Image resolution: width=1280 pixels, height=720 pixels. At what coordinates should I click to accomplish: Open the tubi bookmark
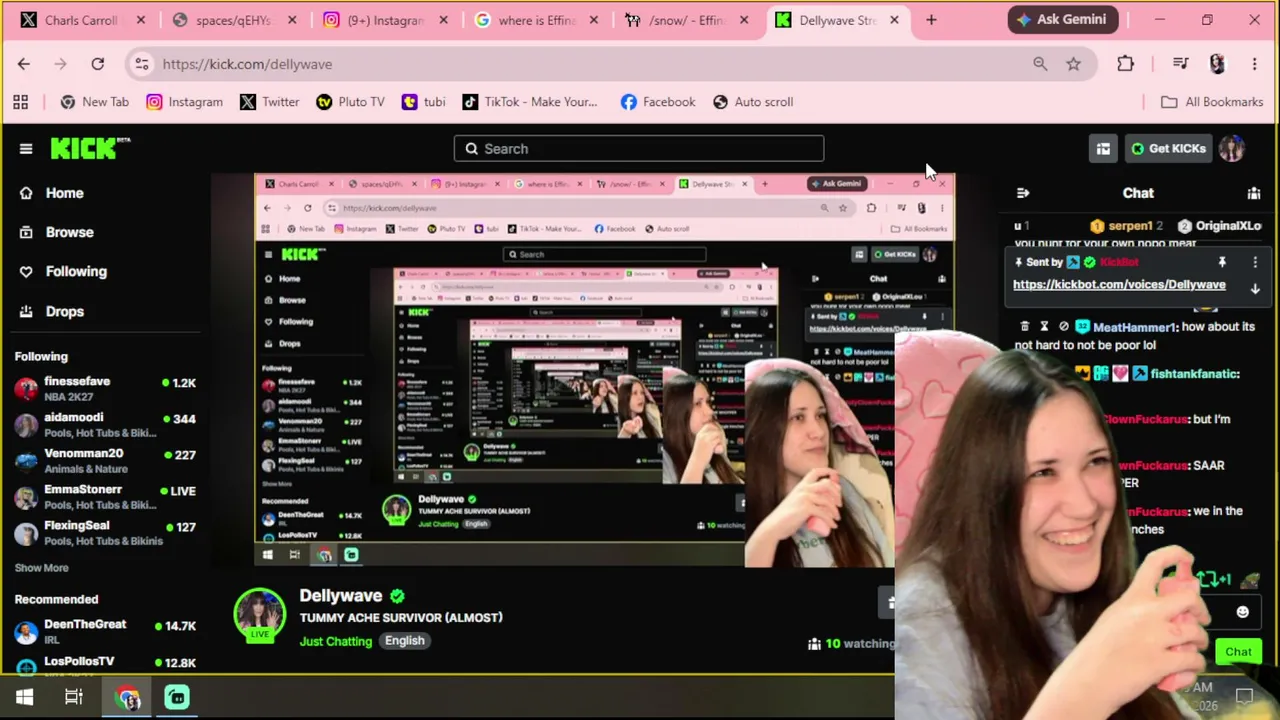(x=423, y=102)
